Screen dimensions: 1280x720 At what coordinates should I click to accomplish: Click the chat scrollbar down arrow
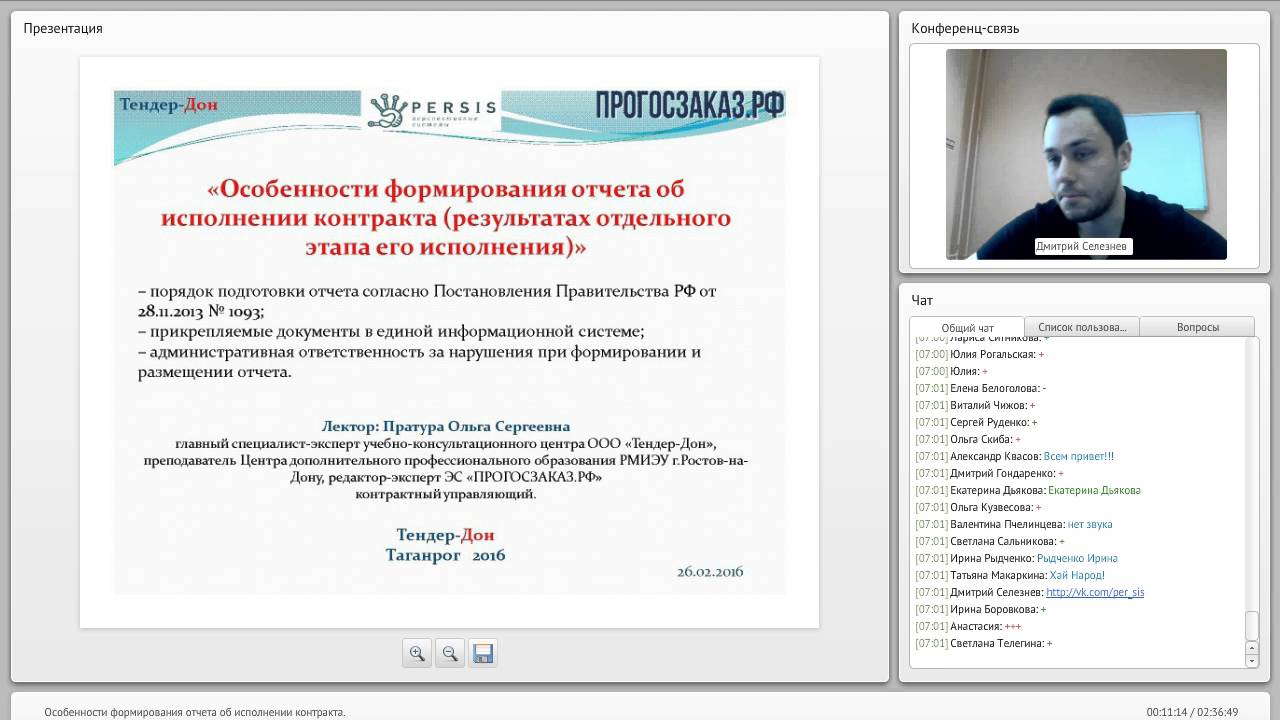(1252, 661)
